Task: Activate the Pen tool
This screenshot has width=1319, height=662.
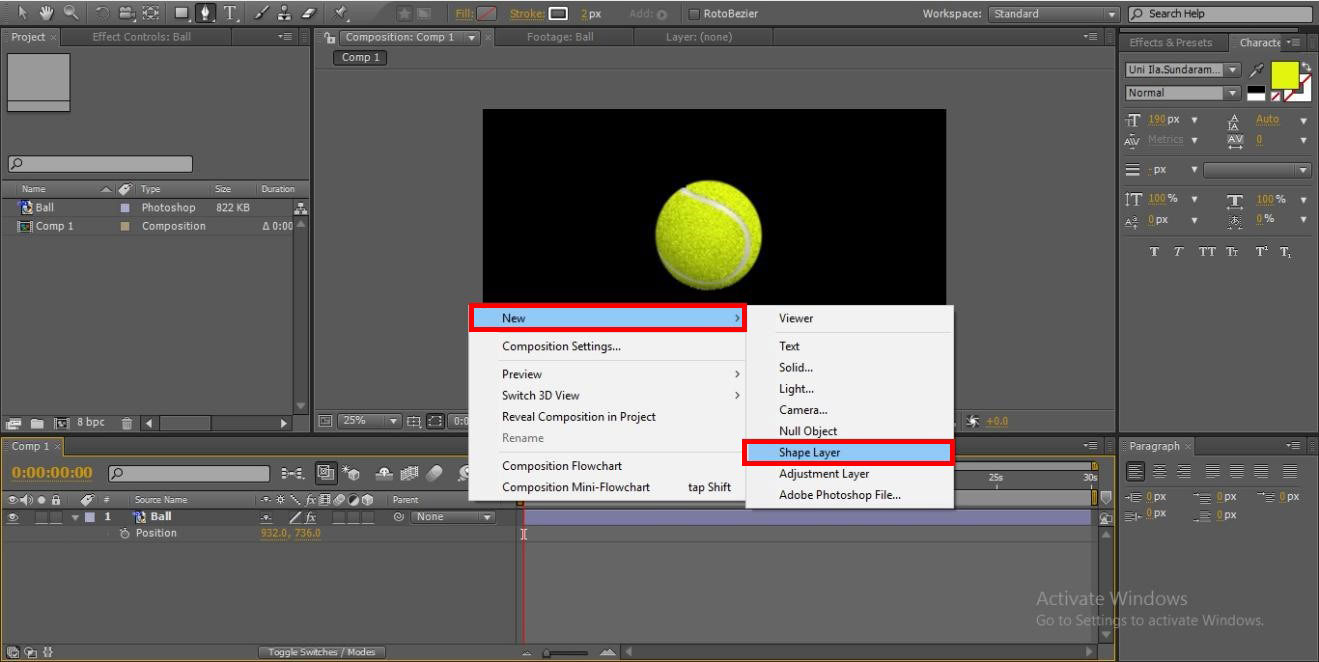Action: coord(206,11)
